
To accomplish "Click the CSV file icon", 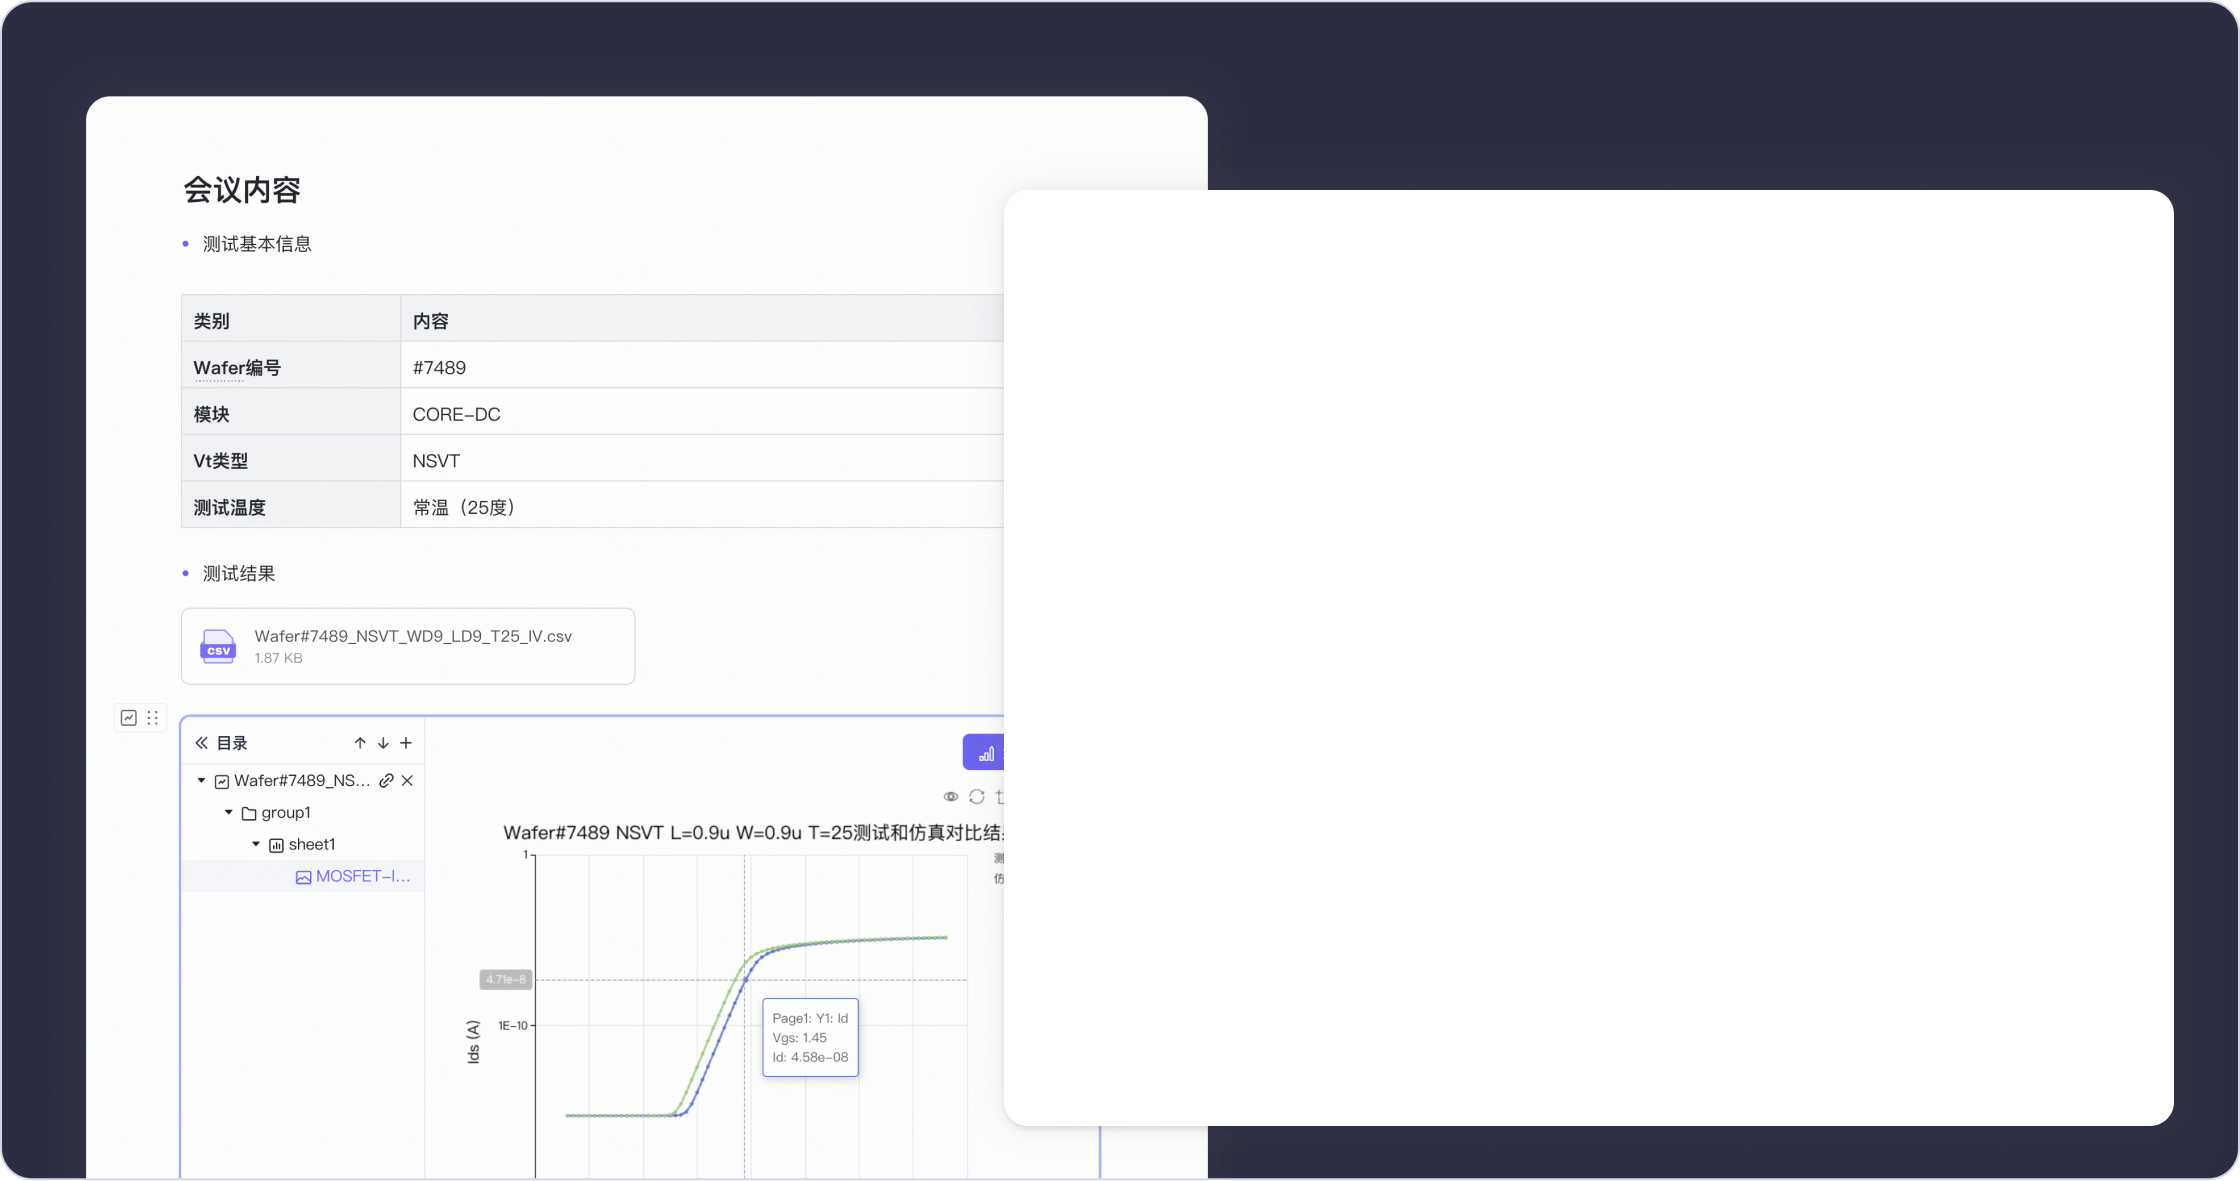I will tap(218, 647).
